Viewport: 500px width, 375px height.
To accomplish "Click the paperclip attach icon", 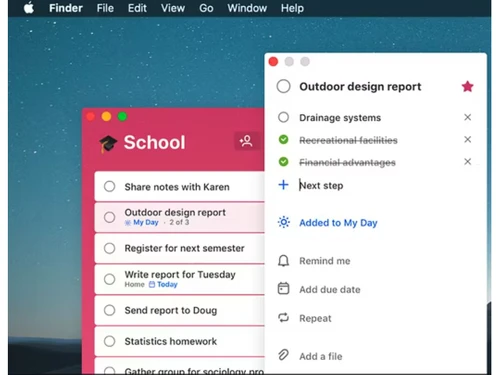I will coord(283,355).
